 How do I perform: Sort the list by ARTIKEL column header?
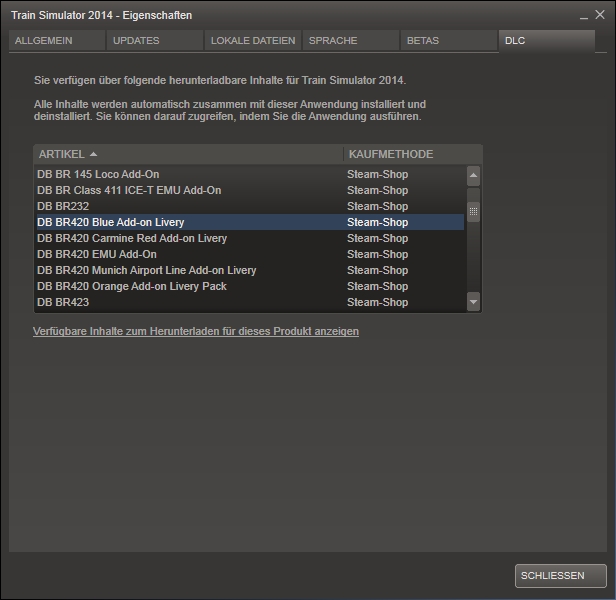(x=189, y=154)
